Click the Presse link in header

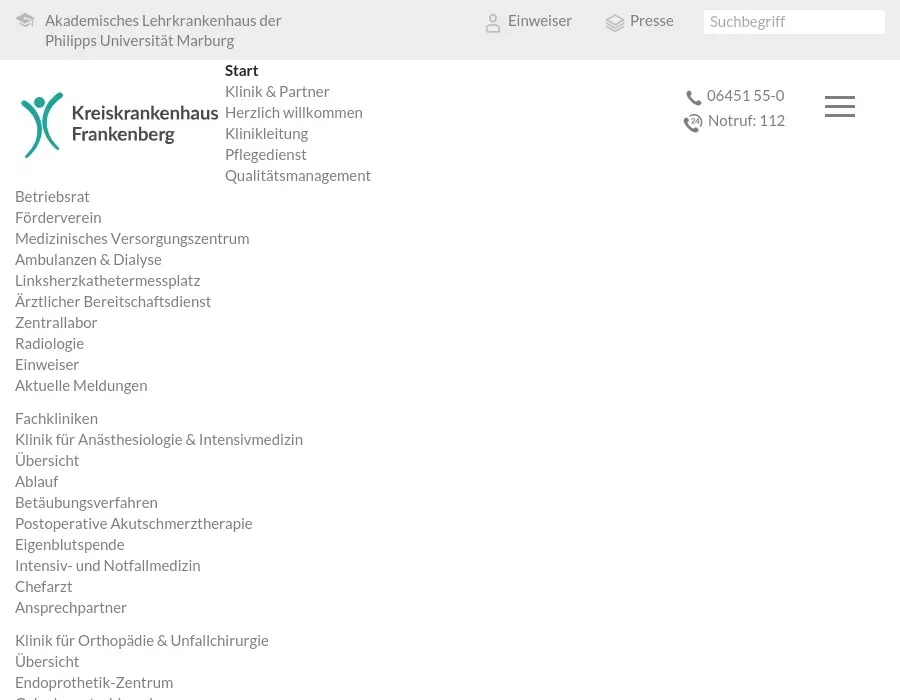(651, 21)
